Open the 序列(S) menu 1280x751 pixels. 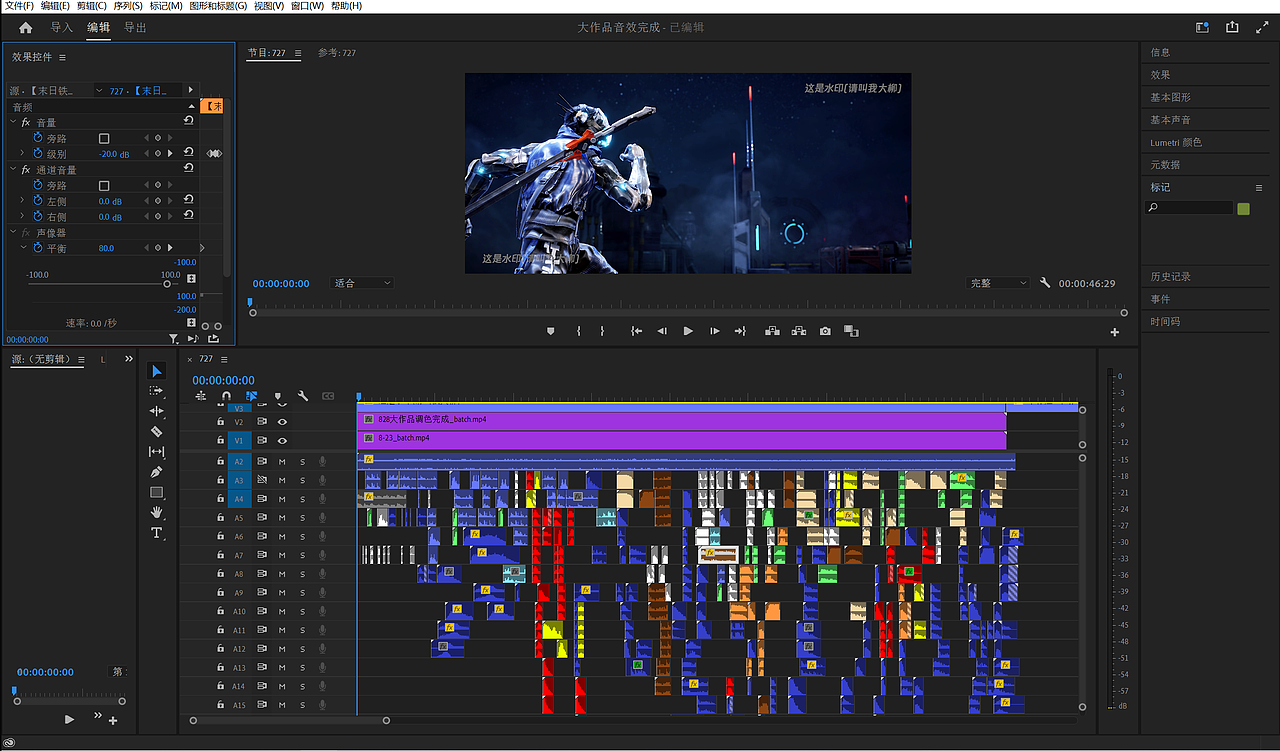point(129,6)
